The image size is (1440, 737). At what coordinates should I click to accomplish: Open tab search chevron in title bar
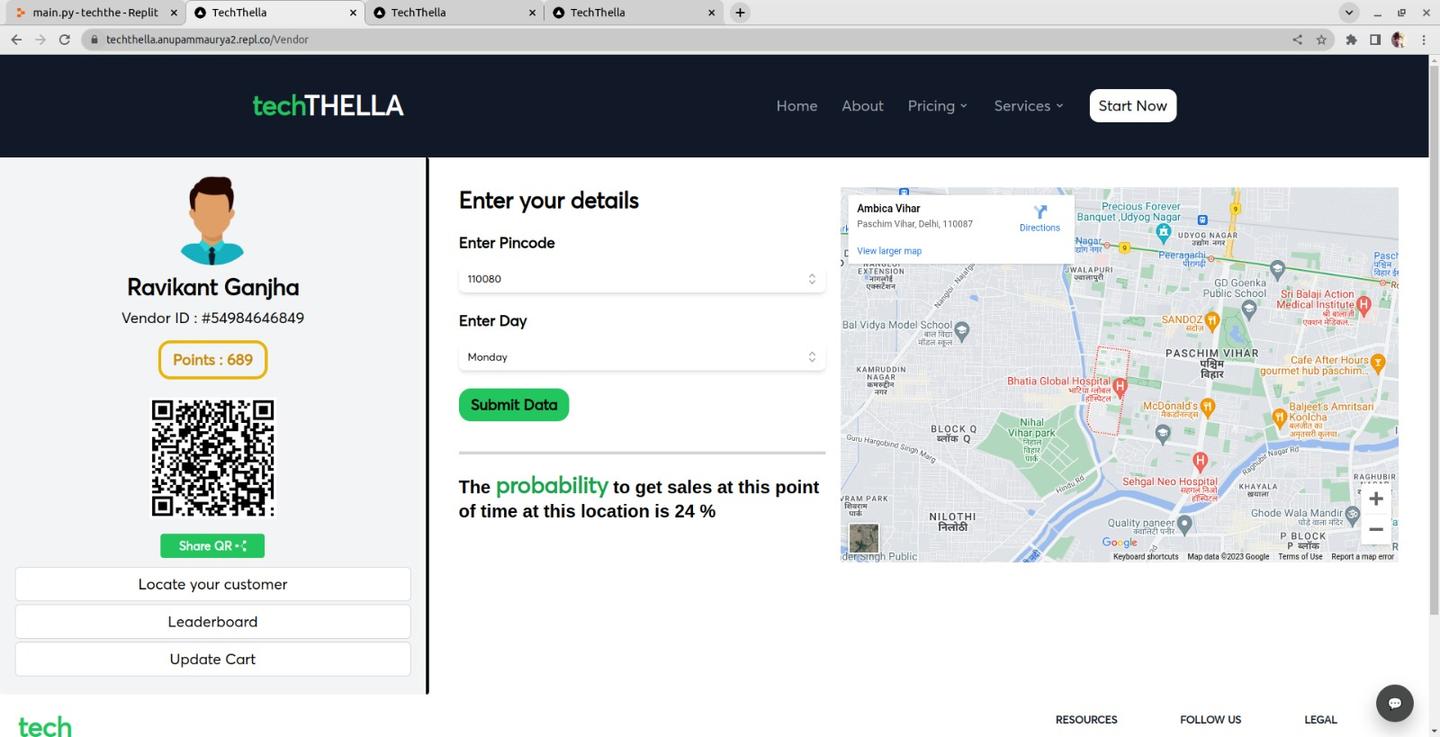tap(1349, 13)
